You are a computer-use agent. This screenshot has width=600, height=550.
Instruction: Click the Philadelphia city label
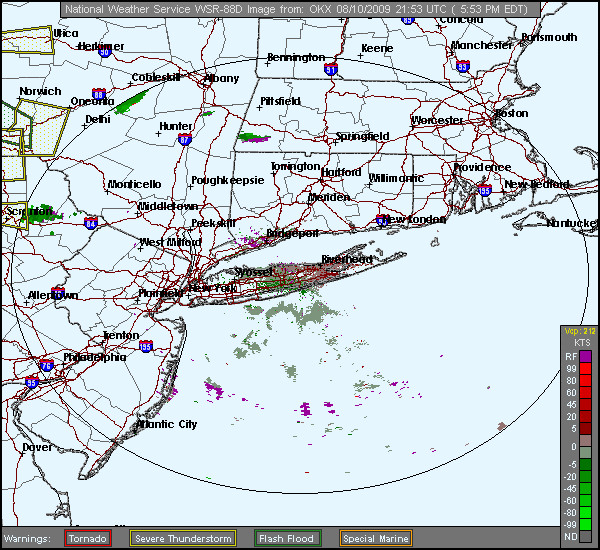95,357
